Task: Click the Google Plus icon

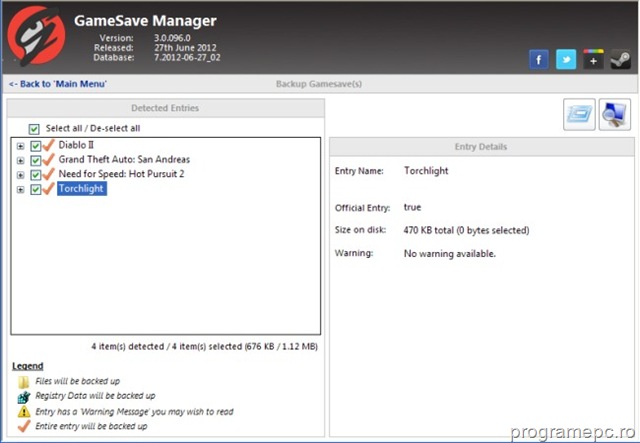Action: click(x=593, y=60)
